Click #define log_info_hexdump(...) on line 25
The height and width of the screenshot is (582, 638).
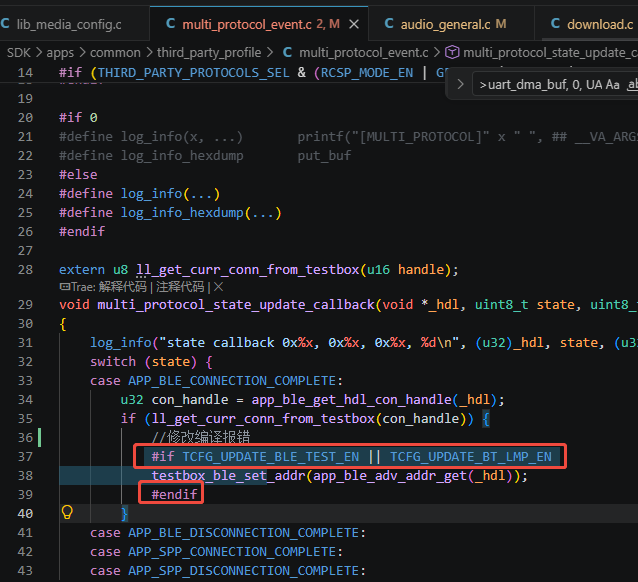point(170,213)
